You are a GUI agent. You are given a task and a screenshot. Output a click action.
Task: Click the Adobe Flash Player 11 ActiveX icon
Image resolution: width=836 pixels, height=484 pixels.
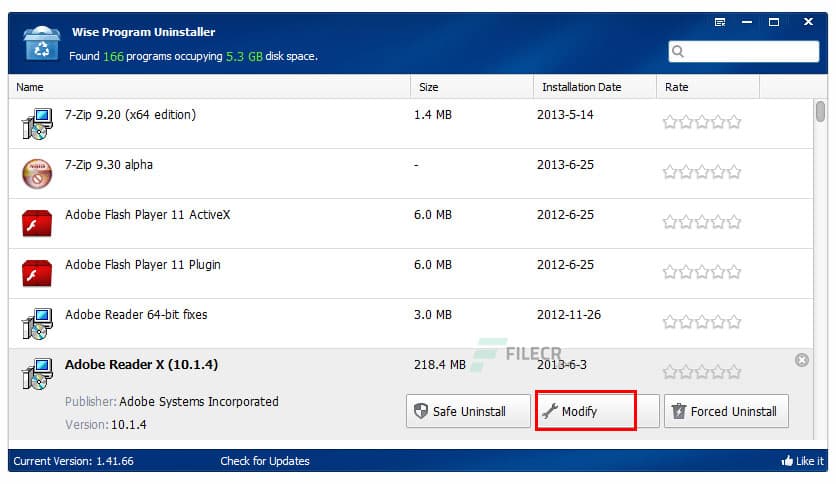[37, 223]
